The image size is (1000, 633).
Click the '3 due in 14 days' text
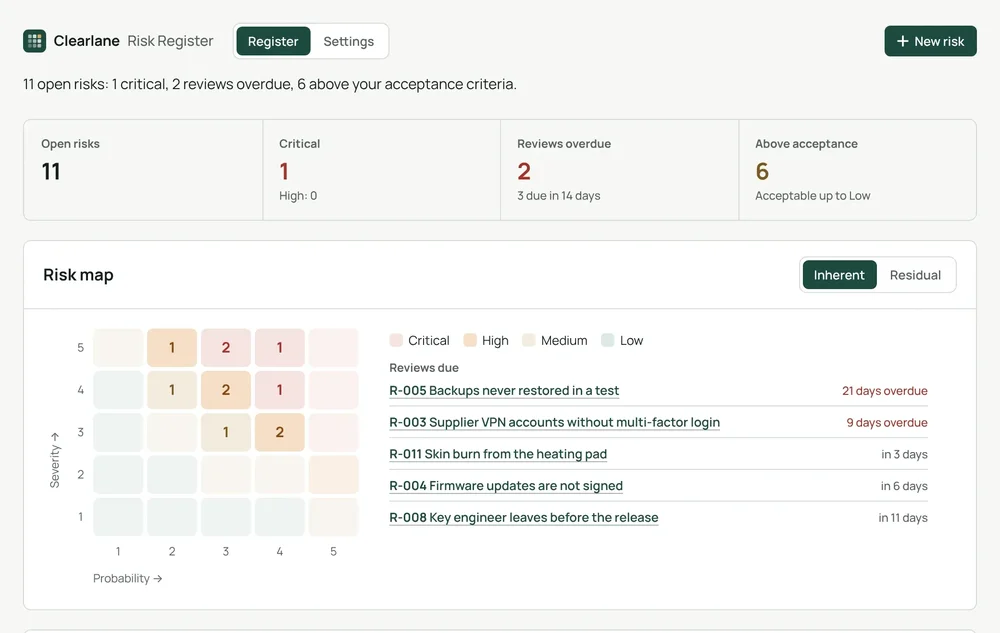[x=559, y=196]
